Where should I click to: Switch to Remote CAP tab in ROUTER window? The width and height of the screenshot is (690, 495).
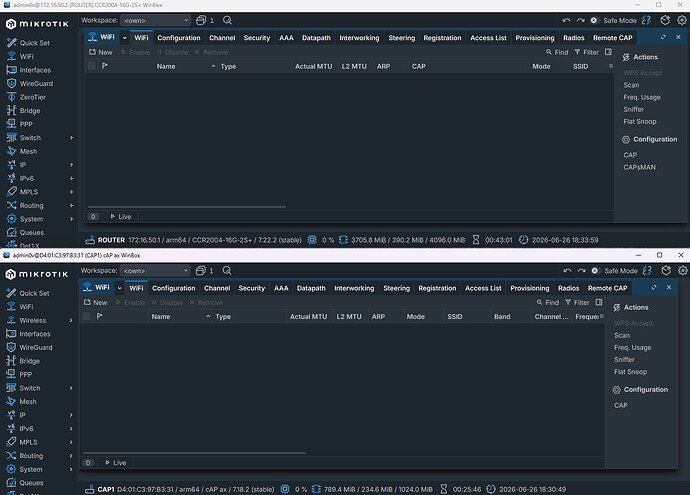point(612,38)
